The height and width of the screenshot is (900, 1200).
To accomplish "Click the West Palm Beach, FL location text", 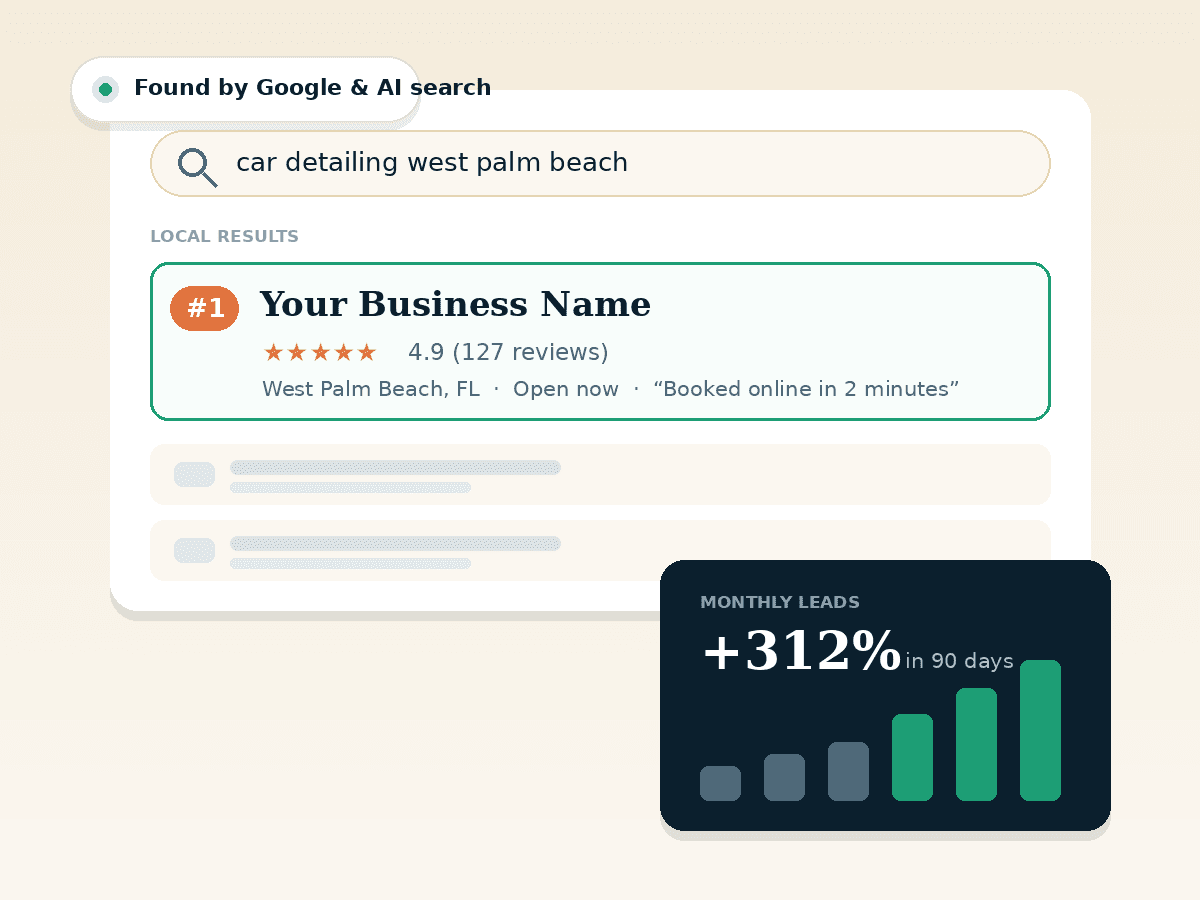I will [x=371, y=389].
